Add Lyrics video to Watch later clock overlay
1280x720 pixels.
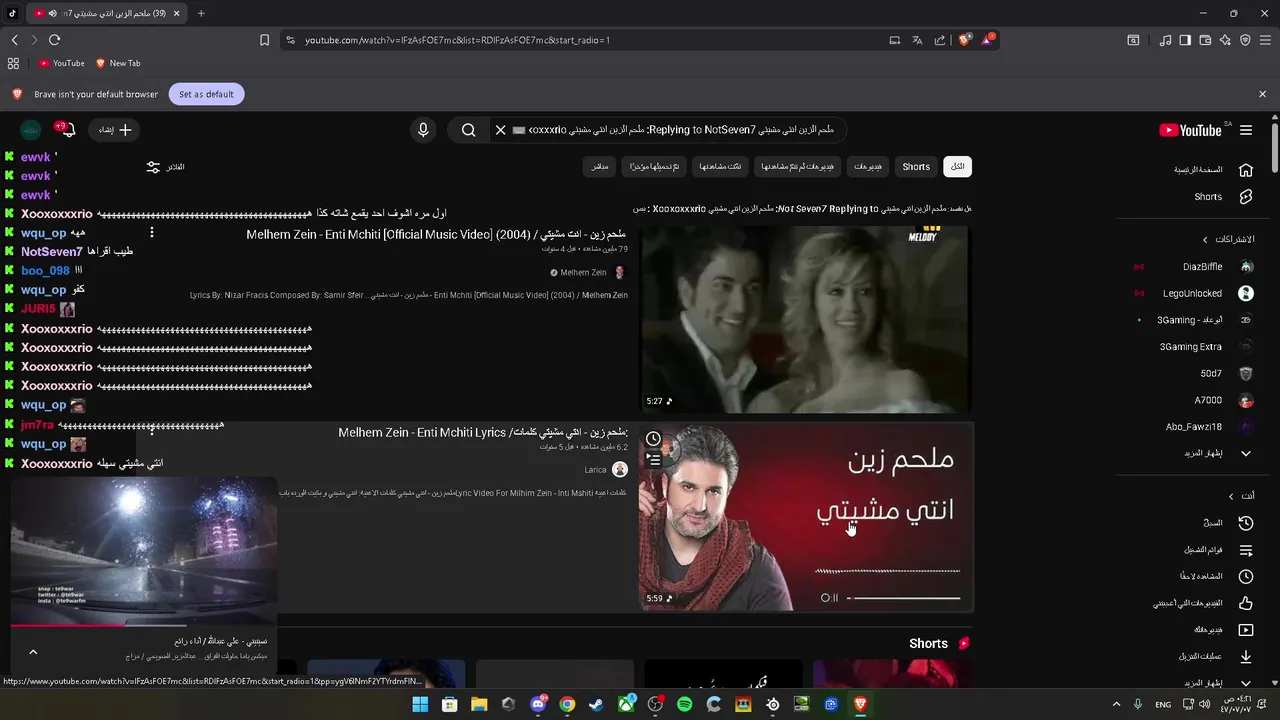click(653, 439)
